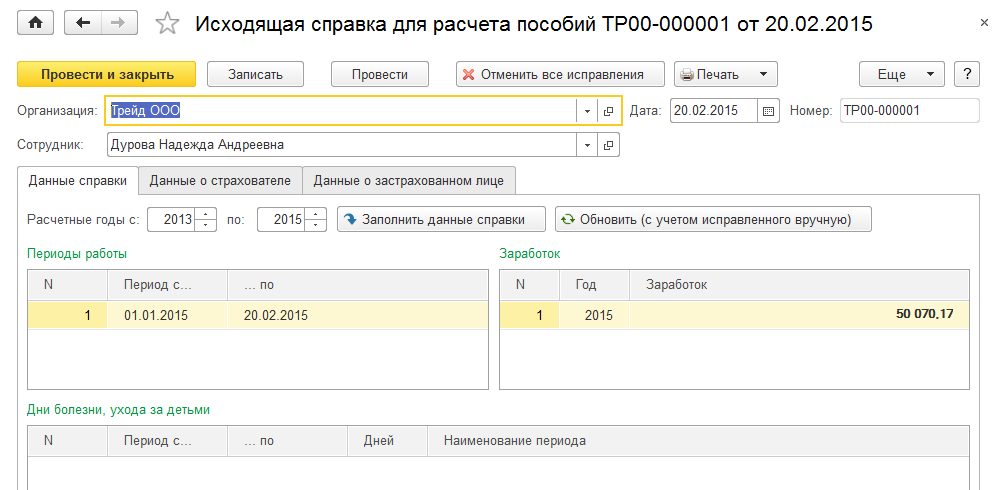Screen dimensions: 998x490
Task: Click the Home icon button
Action: [x=37, y=24]
